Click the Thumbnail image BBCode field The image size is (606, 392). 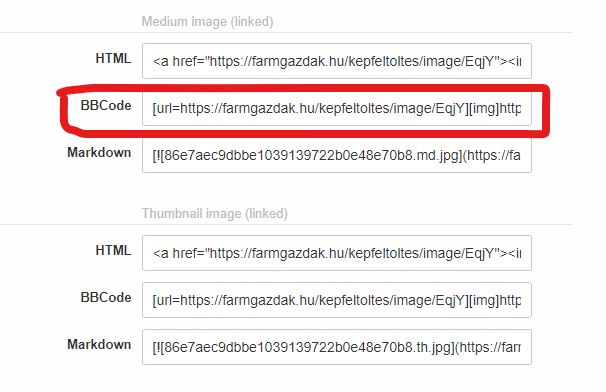point(337,300)
